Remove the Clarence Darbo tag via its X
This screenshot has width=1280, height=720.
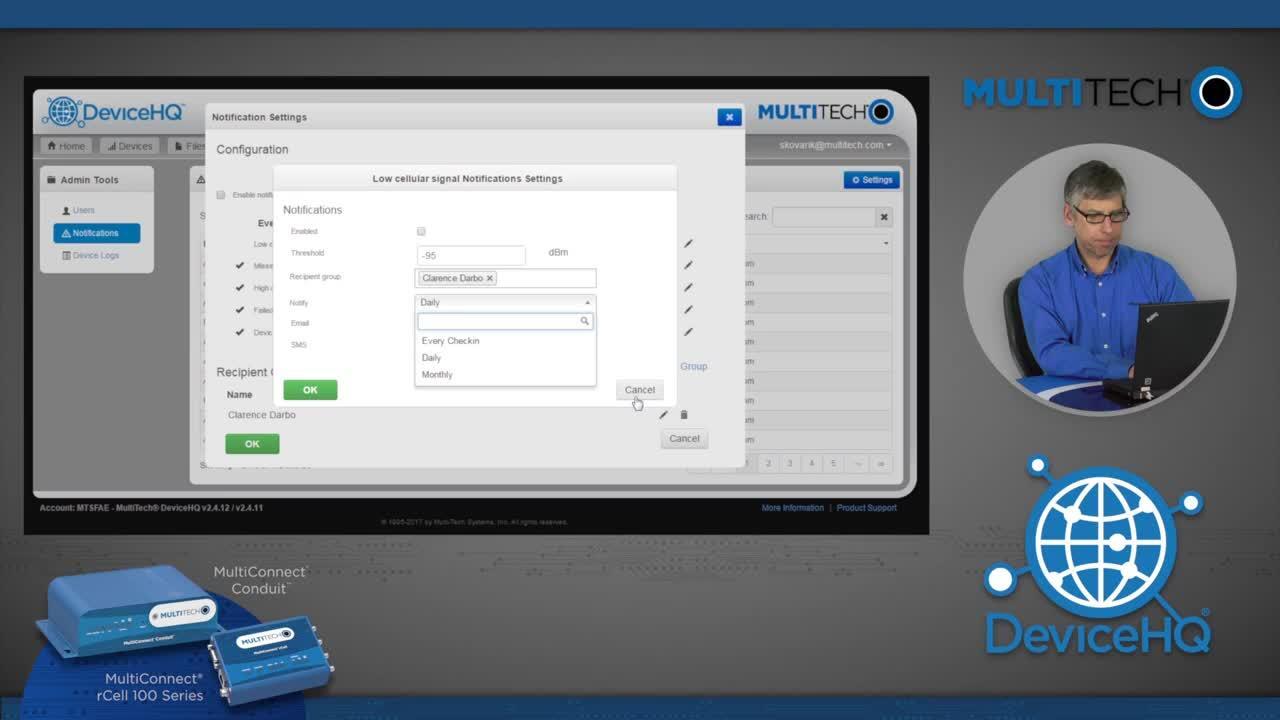pyautogui.click(x=489, y=278)
